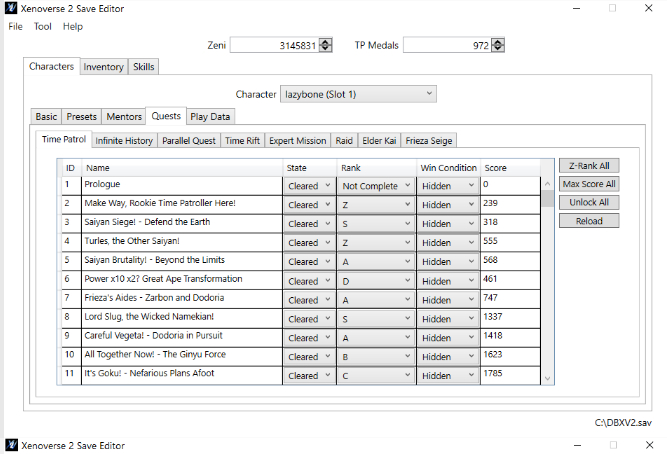667x454 pixels.
Task: Open the Tool menu
Action: [x=43, y=26]
